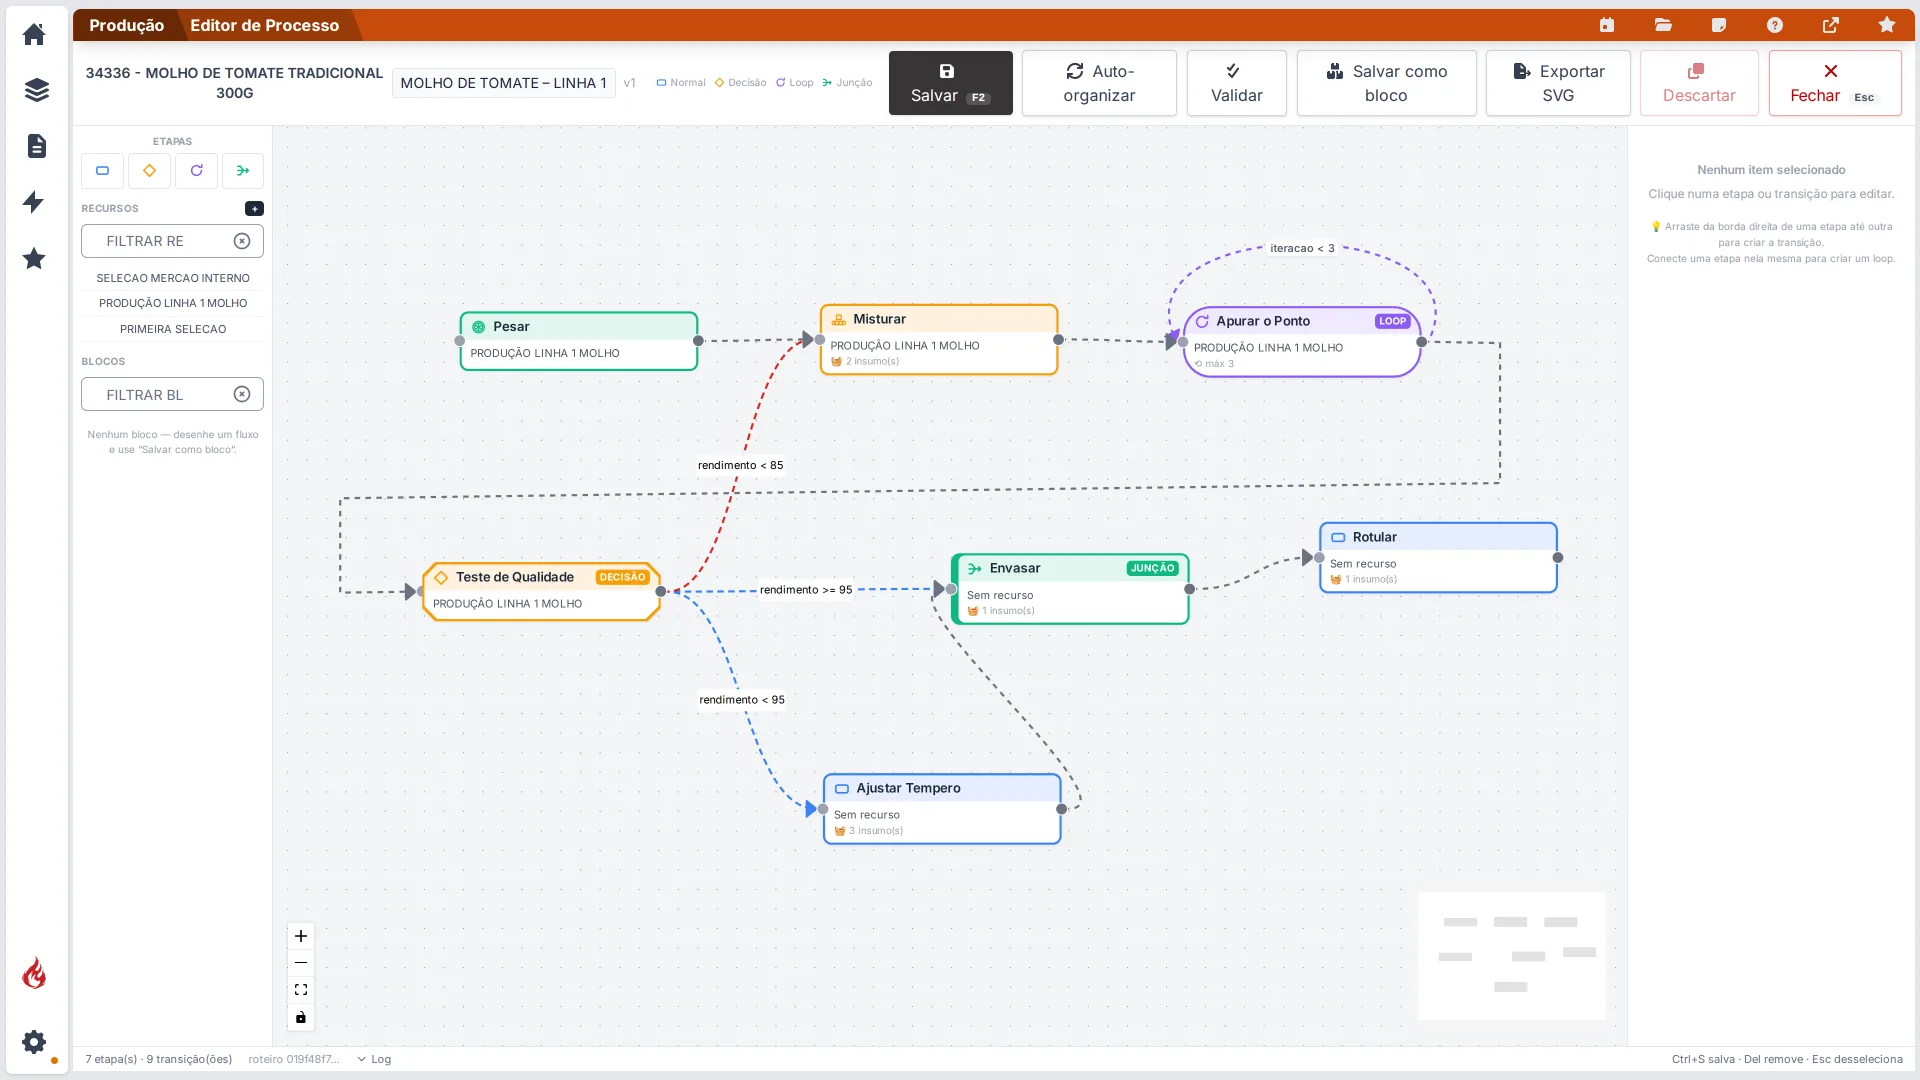The image size is (1920, 1080).
Task: Select the Teste de Qualidade decision node
Action: point(541,591)
